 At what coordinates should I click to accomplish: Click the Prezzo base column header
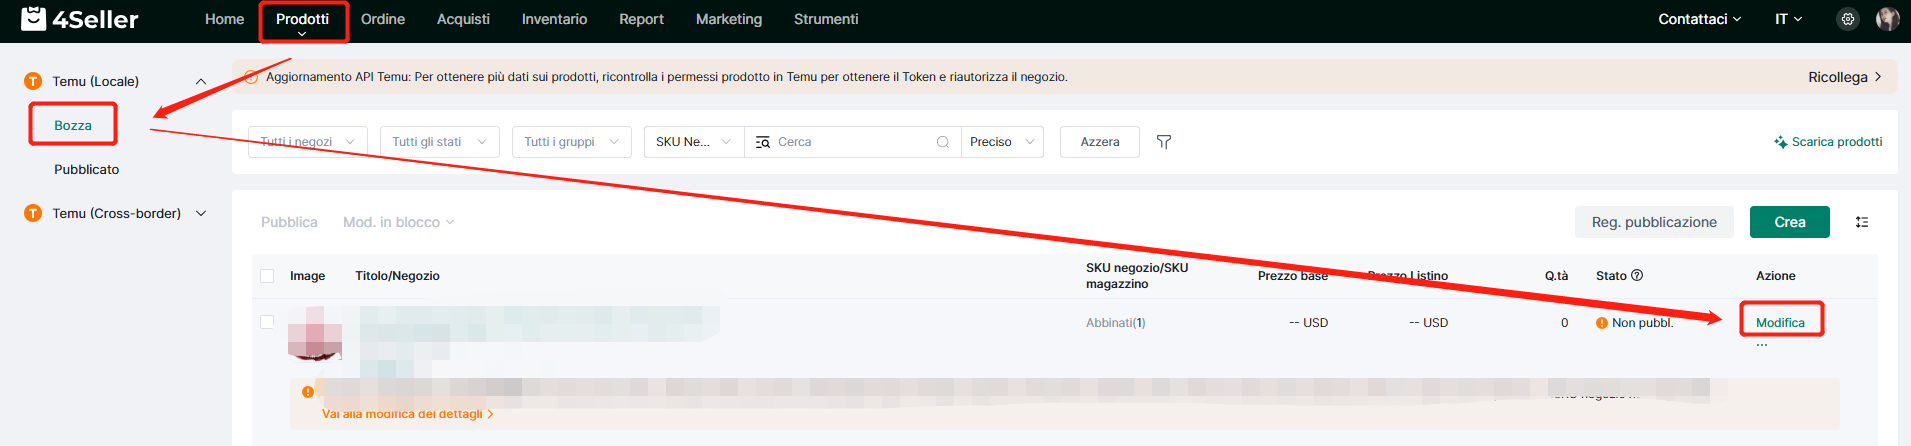pyautogui.click(x=1293, y=276)
